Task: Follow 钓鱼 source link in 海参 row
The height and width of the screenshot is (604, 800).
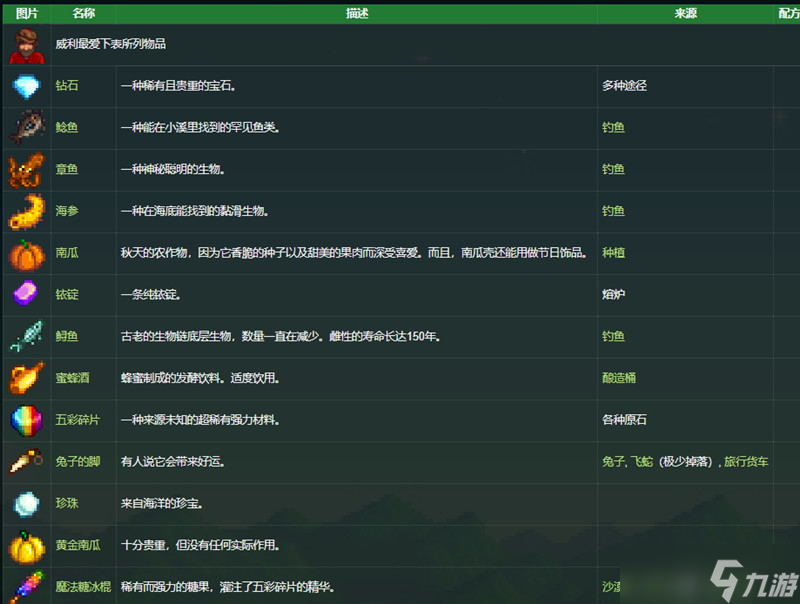Action: [613, 211]
